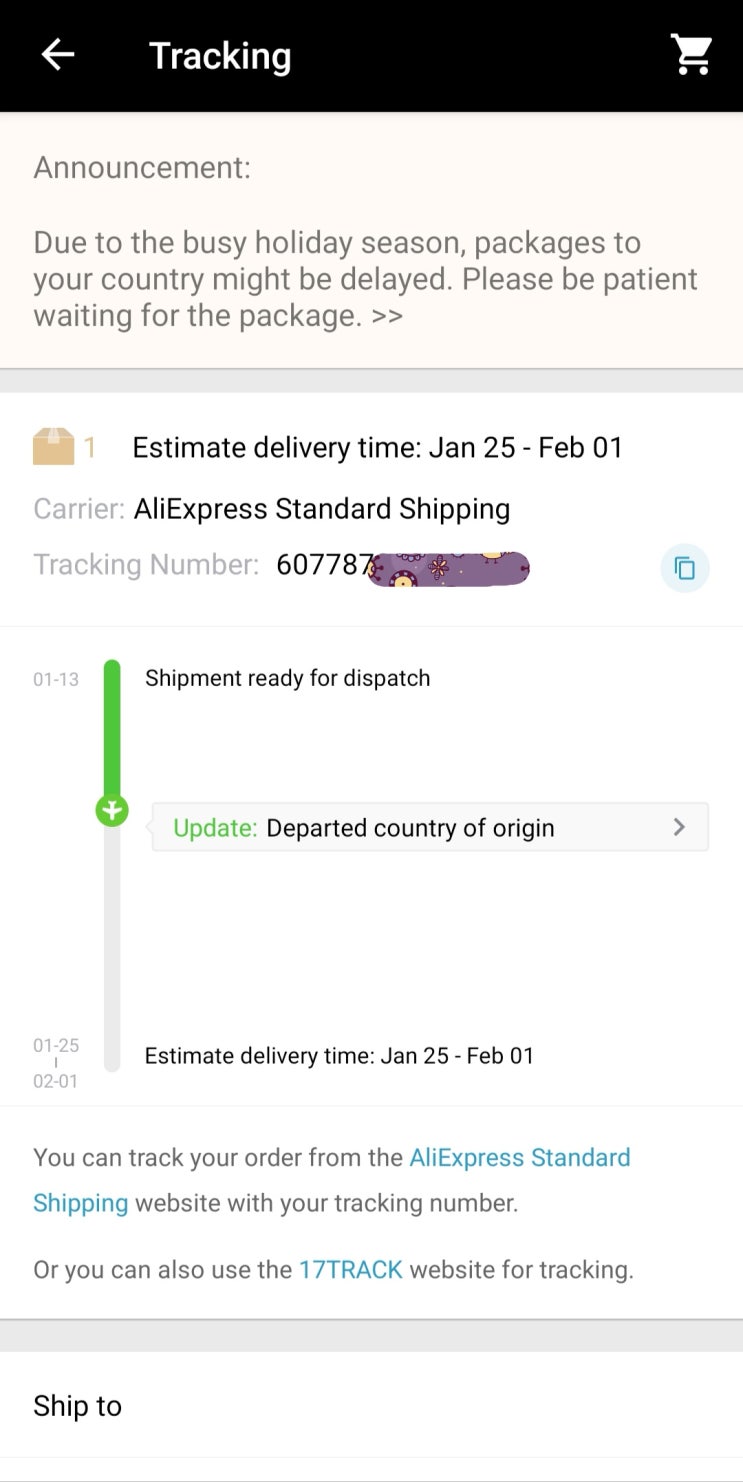Viewport: 743px width, 1482px height.
Task: Tap the 01-13 date label
Action: click(56, 679)
